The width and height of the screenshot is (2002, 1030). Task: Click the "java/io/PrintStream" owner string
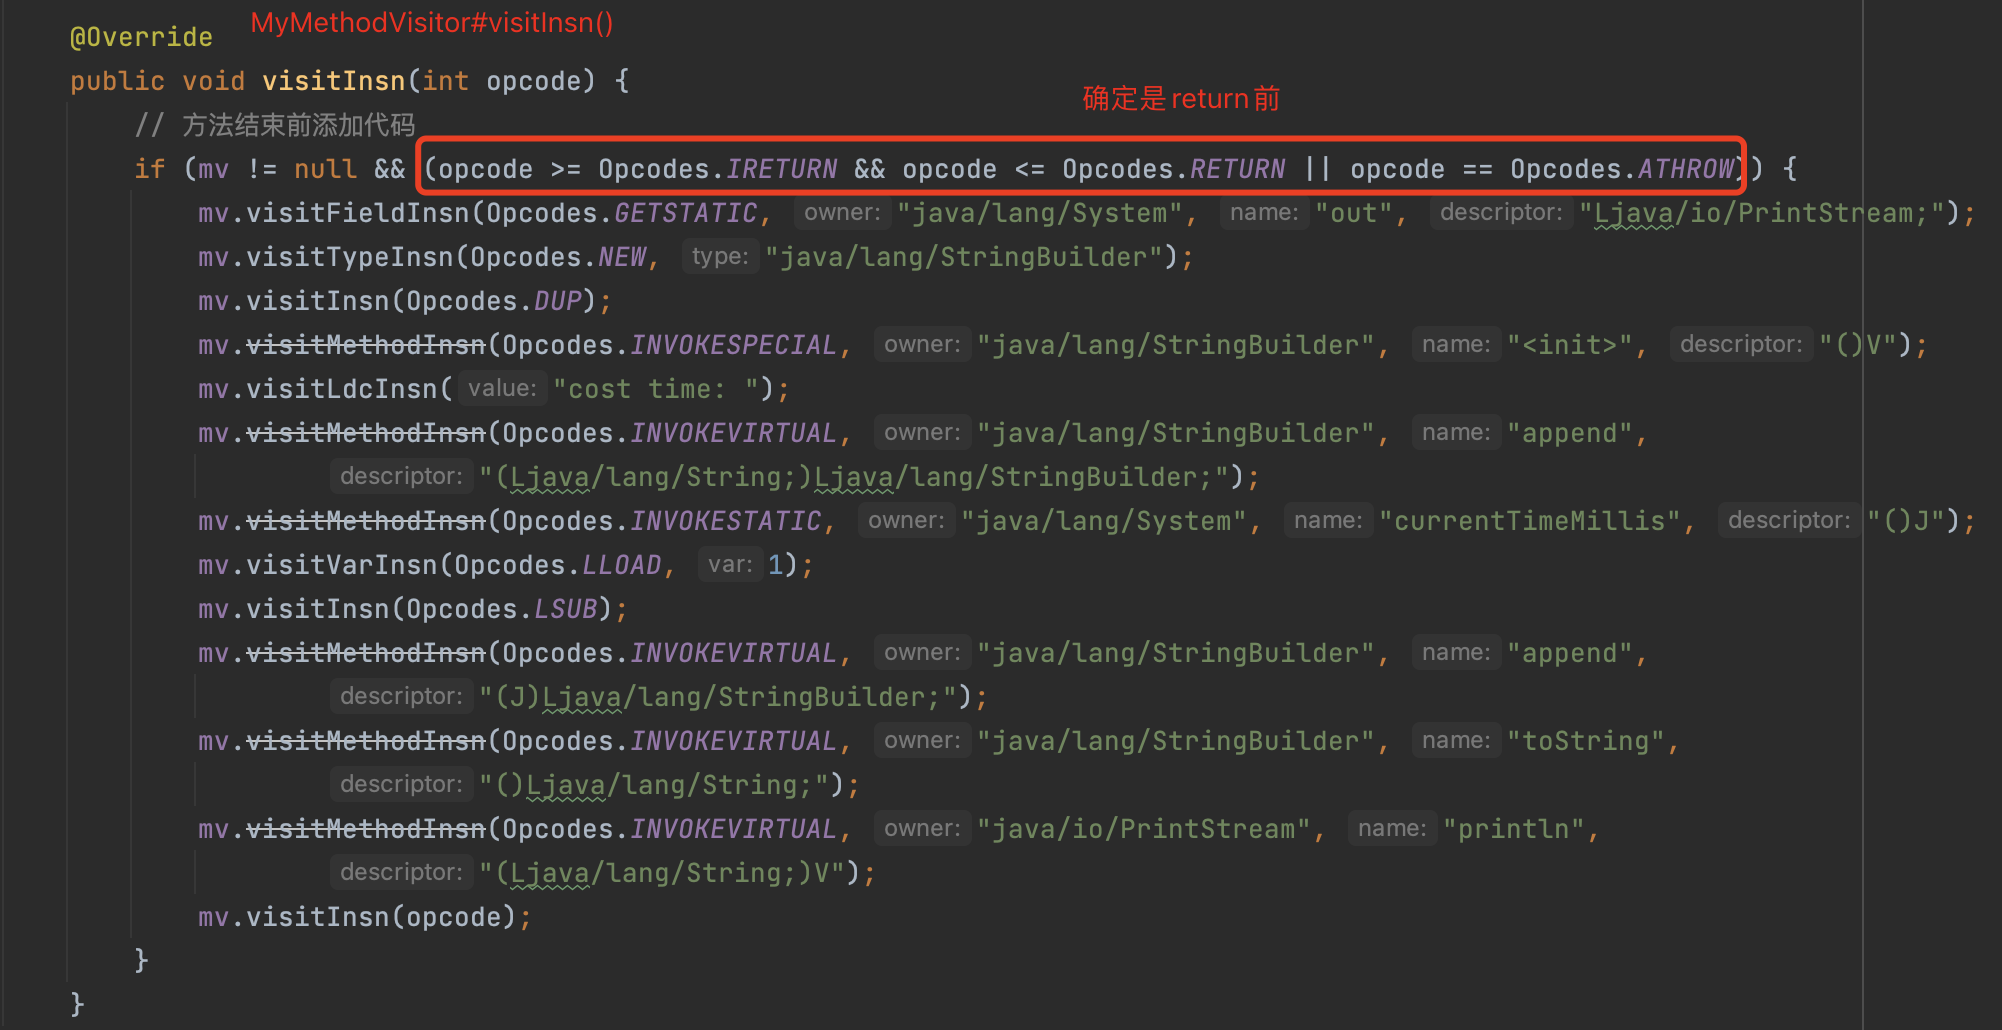tap(1143, 829)
